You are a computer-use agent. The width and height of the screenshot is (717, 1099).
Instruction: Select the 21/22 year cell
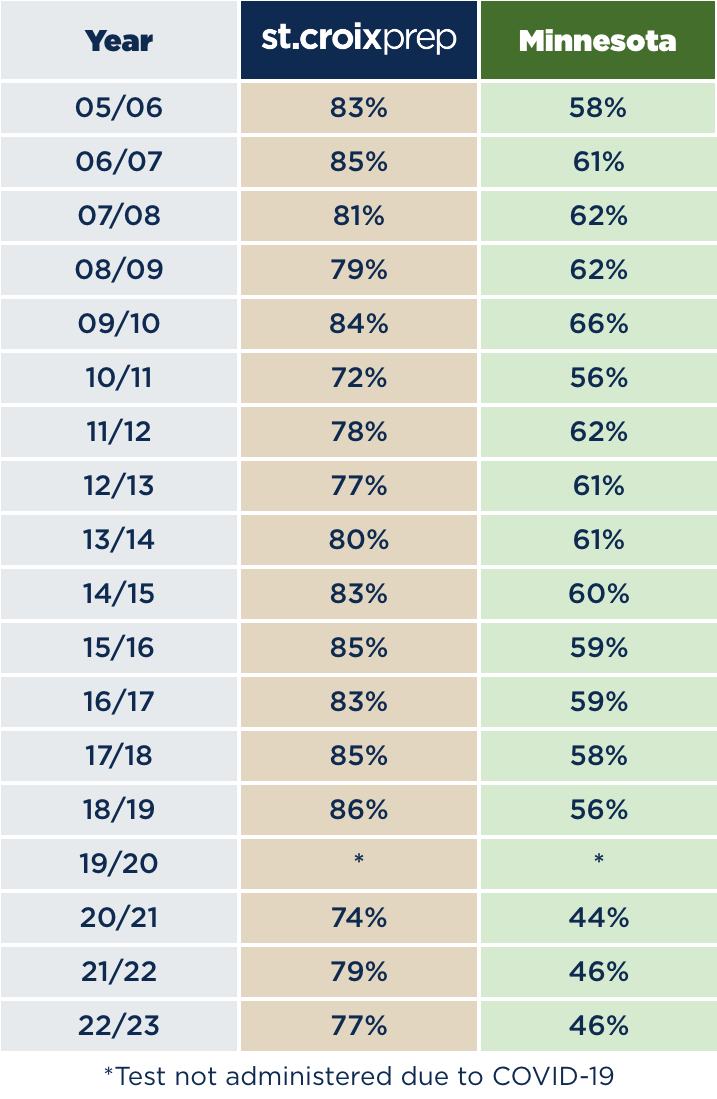coord(118,972)
